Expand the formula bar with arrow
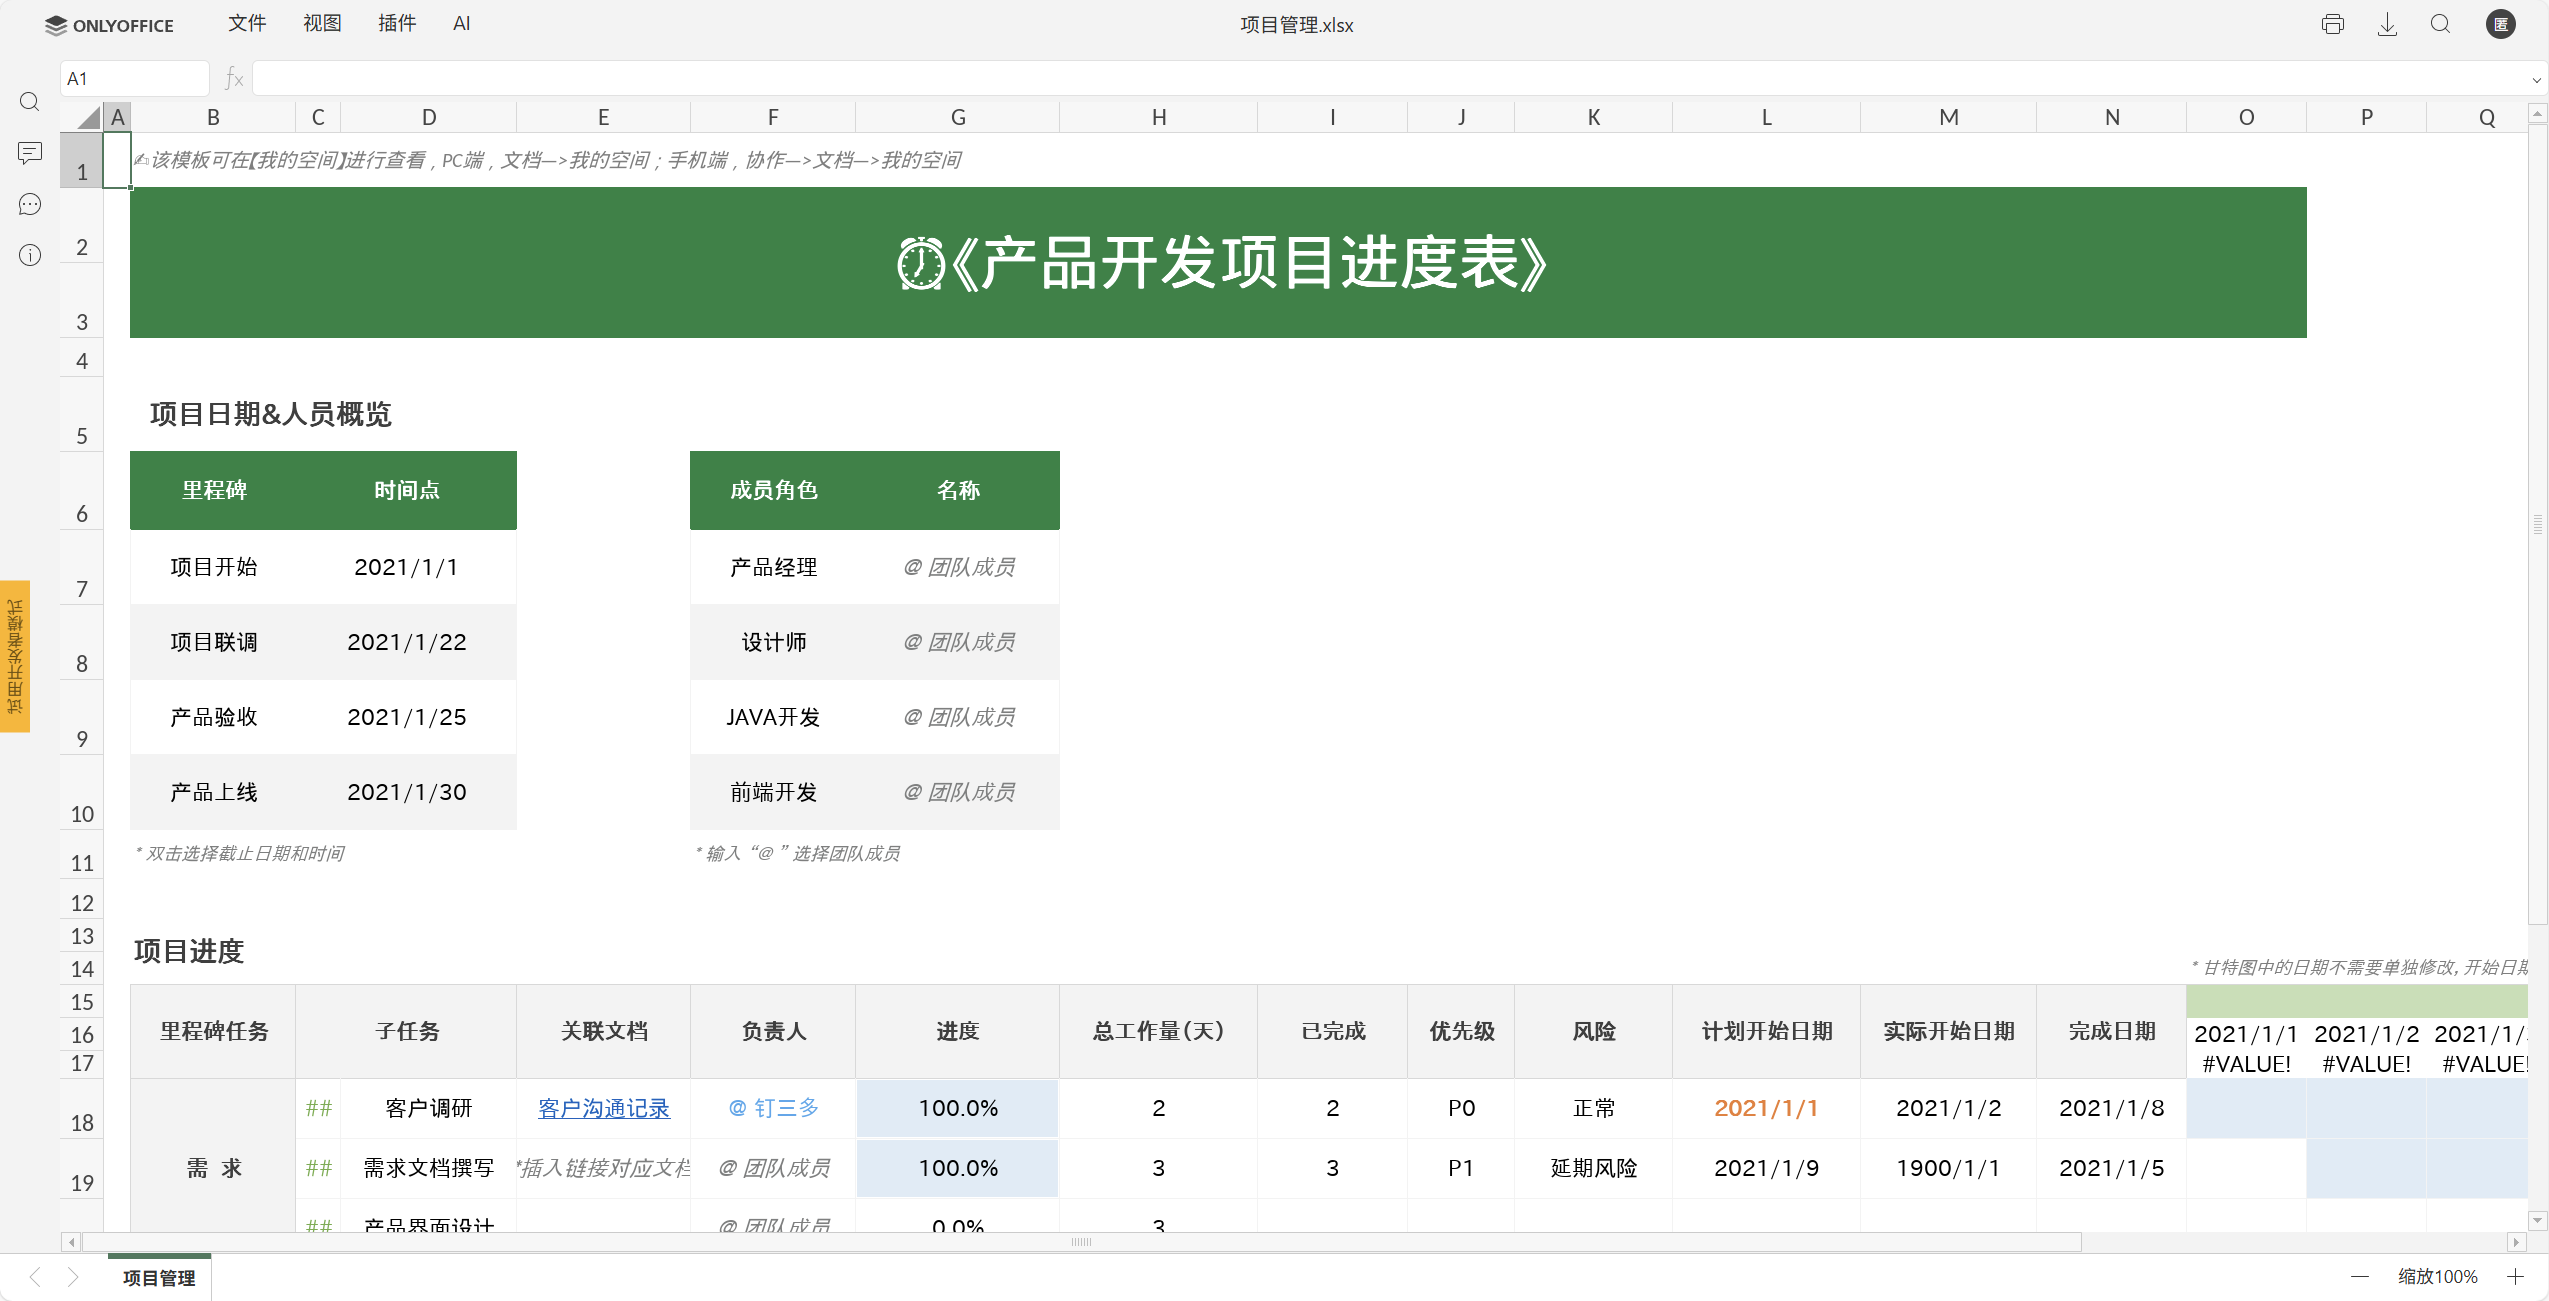This screenshot has height=1301, width=2549. pos(2536,79)
